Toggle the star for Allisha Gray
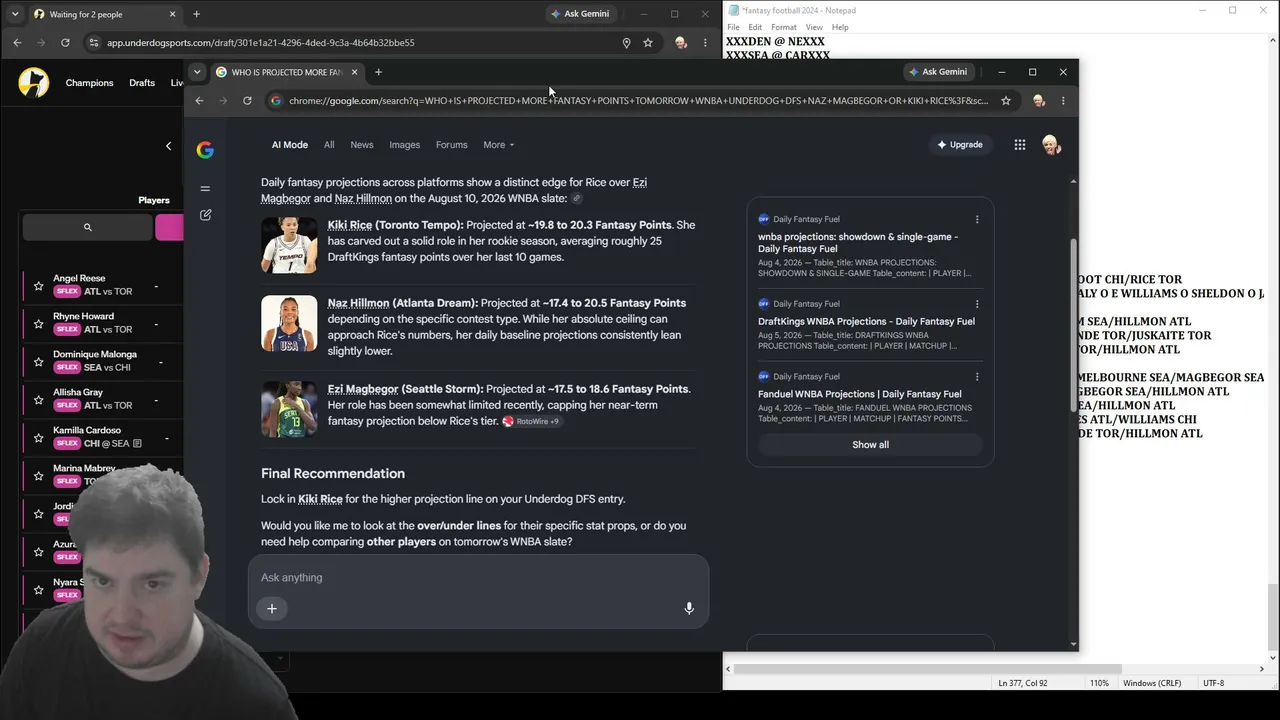Viewport: 1280px width, 720px height. [38, 400]
